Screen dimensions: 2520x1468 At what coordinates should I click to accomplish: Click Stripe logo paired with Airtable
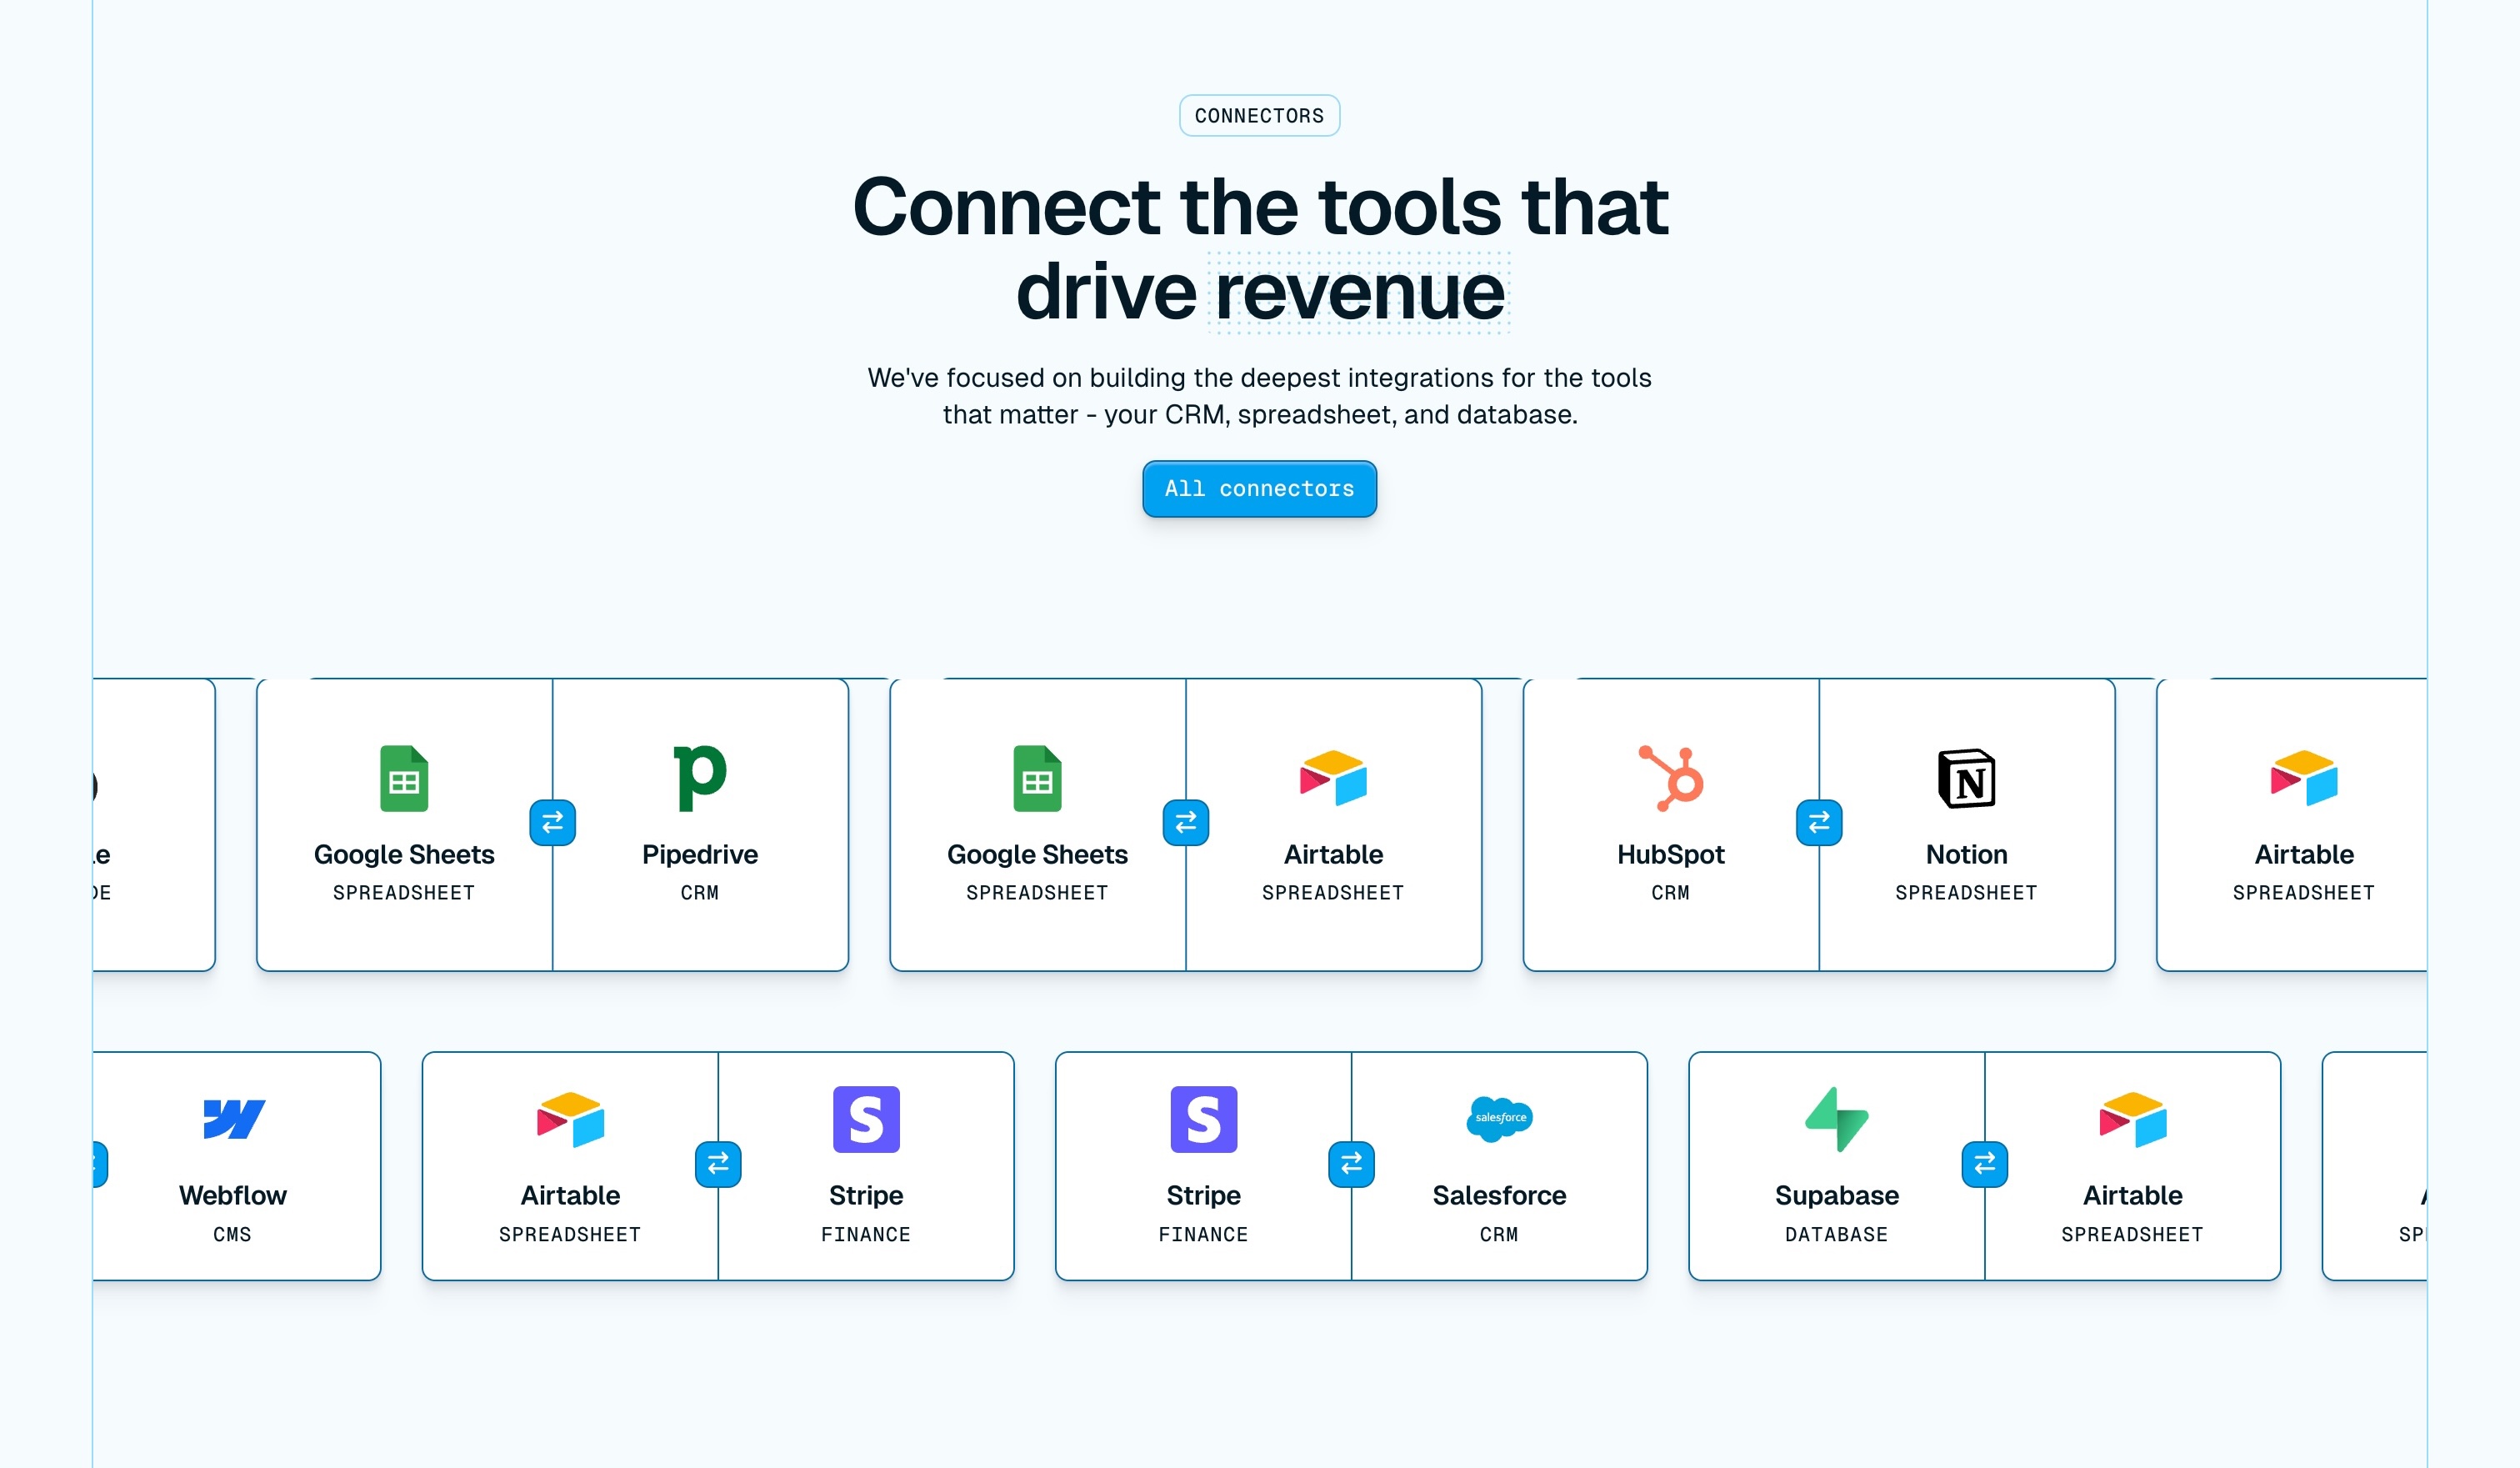(x=866, y=1119)
